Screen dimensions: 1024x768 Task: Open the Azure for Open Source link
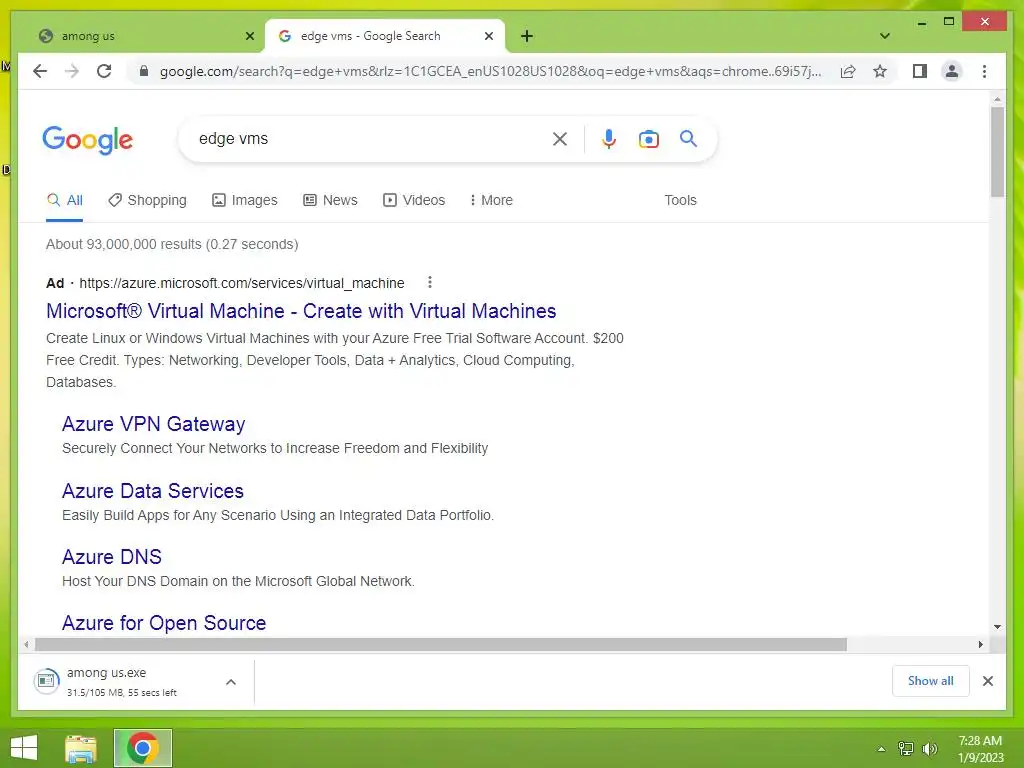click(x=164, y=623)
